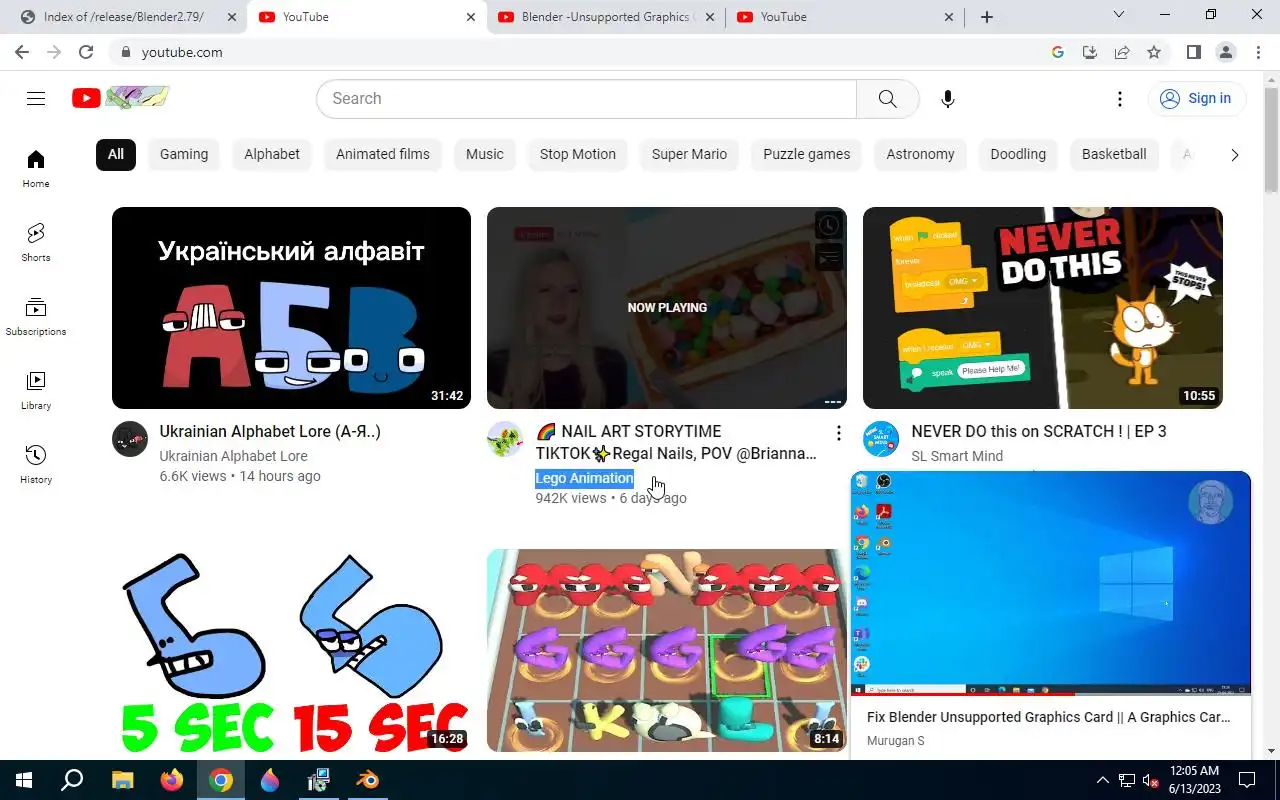
Task: Select the All category chip
Action: pyautogui.click(x=116, y=154)
